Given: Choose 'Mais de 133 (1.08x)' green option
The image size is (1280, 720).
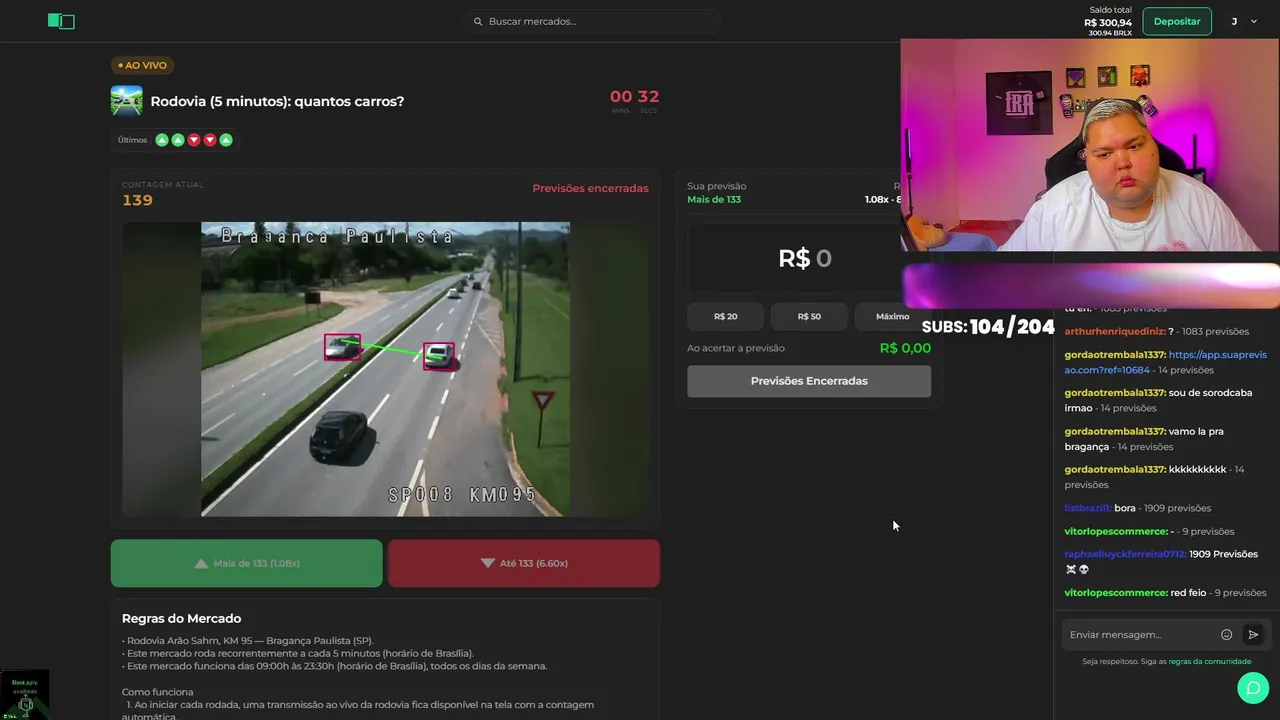Looking at the screenshot, I should click(246, 563).
